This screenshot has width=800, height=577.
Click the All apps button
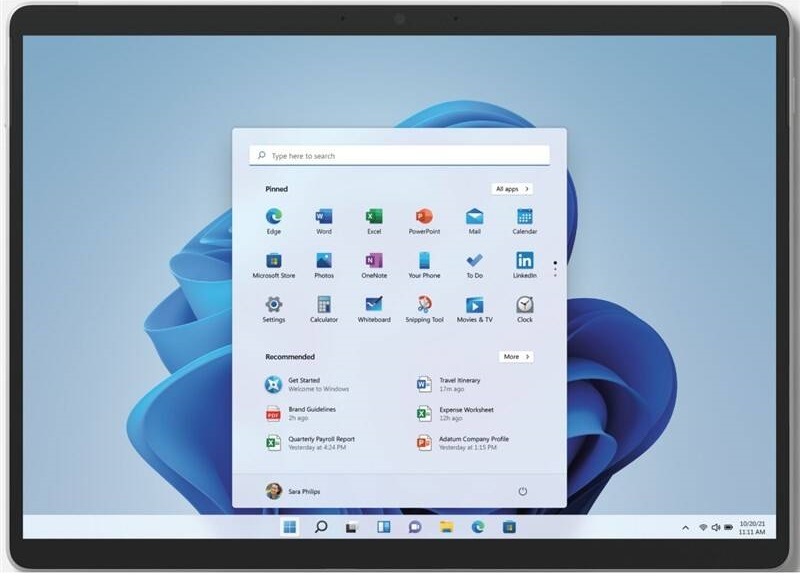[512, 189]
